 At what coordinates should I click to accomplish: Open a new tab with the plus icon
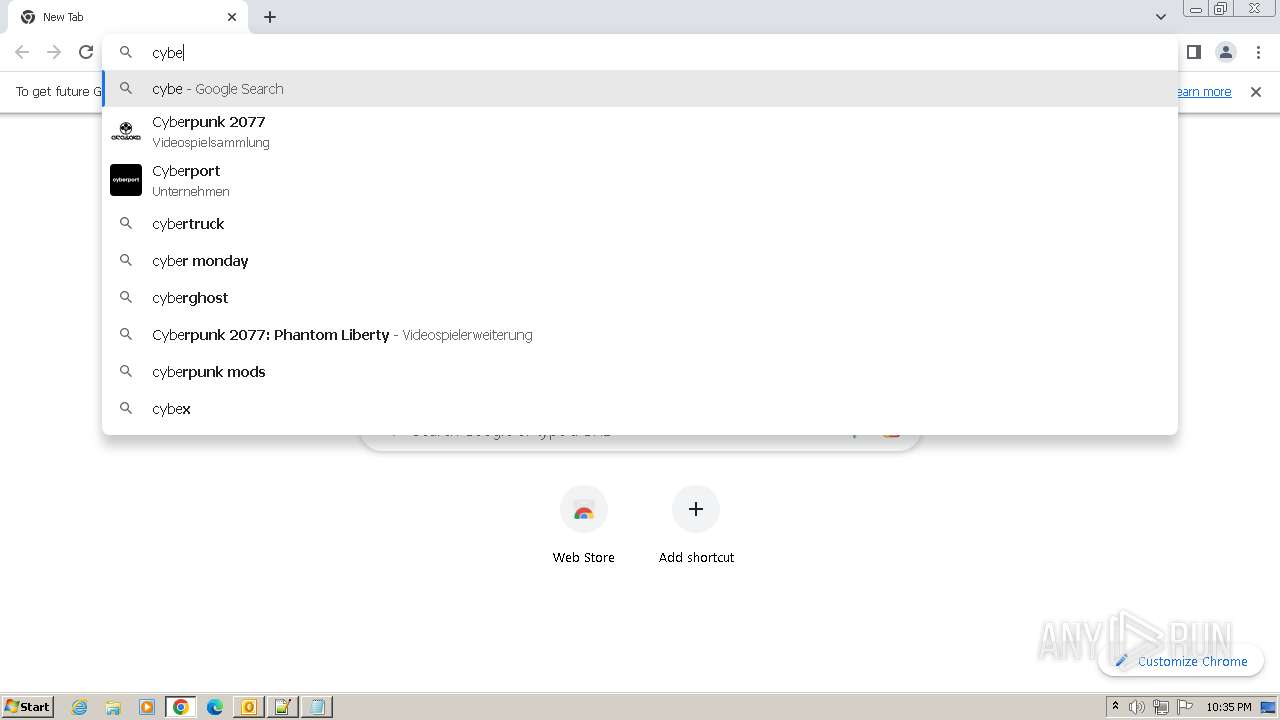(x=270, y=17)
